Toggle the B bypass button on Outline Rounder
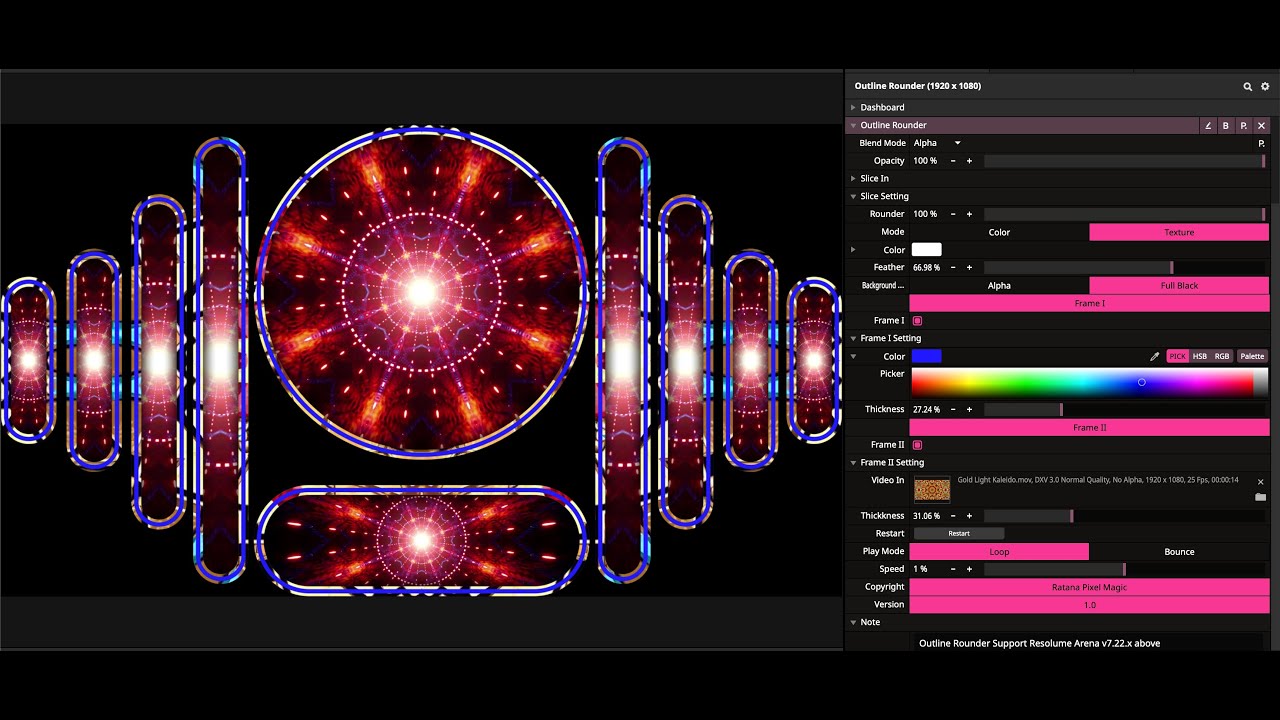This screenshot has width=1280, height=720. [x=1226, y=126]
